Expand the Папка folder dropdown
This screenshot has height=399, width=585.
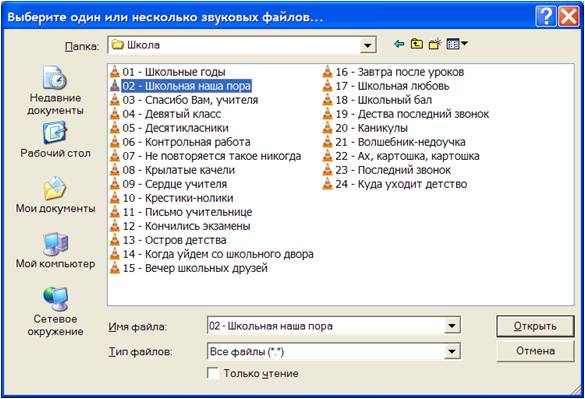(367, 46)
